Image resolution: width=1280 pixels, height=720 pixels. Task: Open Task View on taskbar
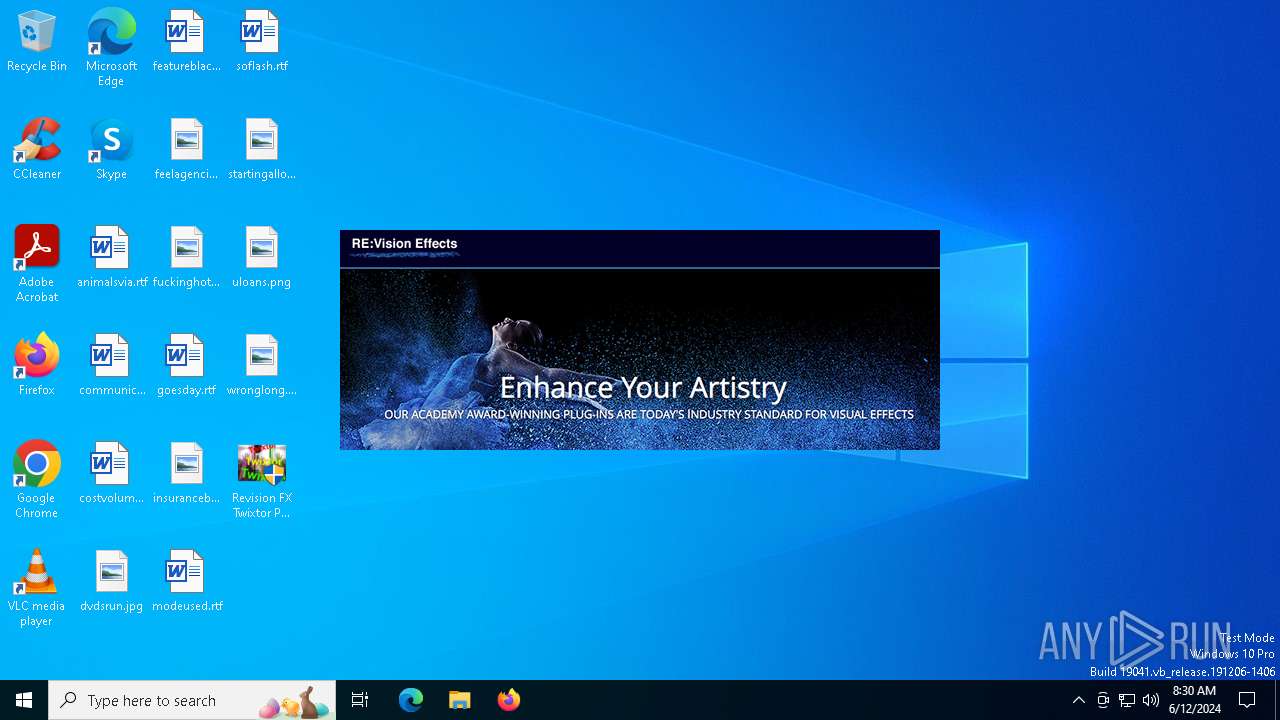360,700
